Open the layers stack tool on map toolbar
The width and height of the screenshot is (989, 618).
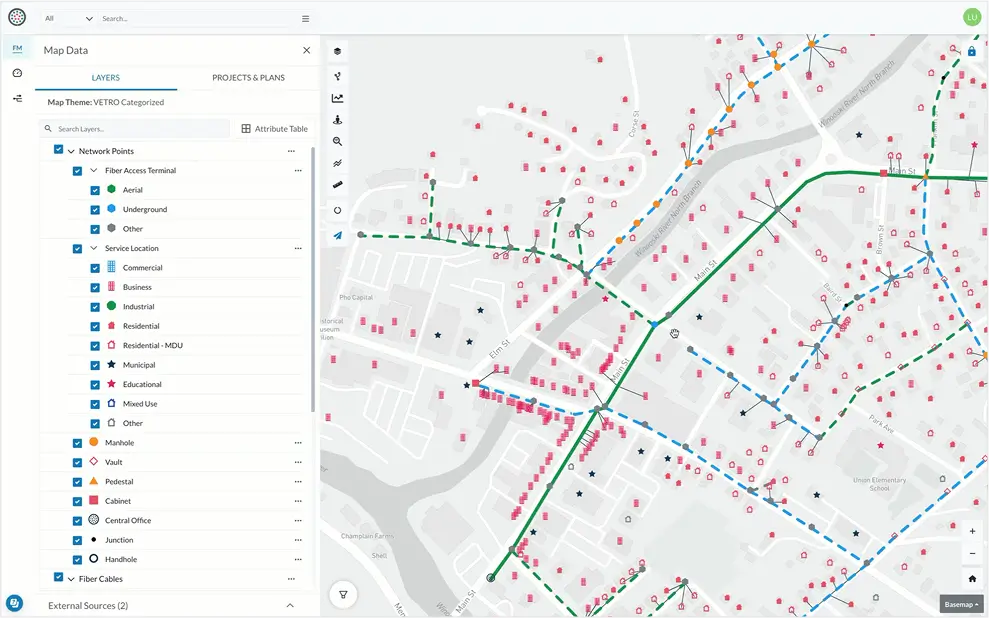[337, 52]
